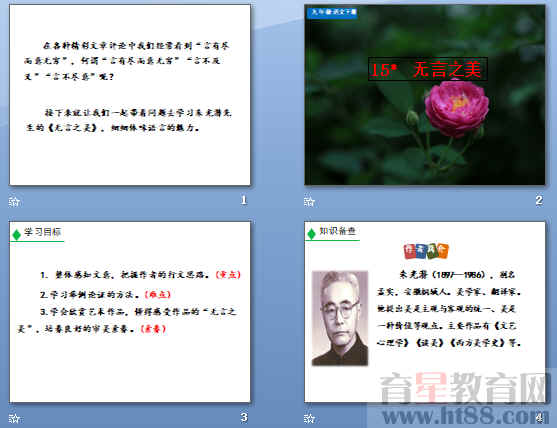Click the green diamond beside 学习目标
The height and width of the screenshot is (428, 557).
[16, 234]
